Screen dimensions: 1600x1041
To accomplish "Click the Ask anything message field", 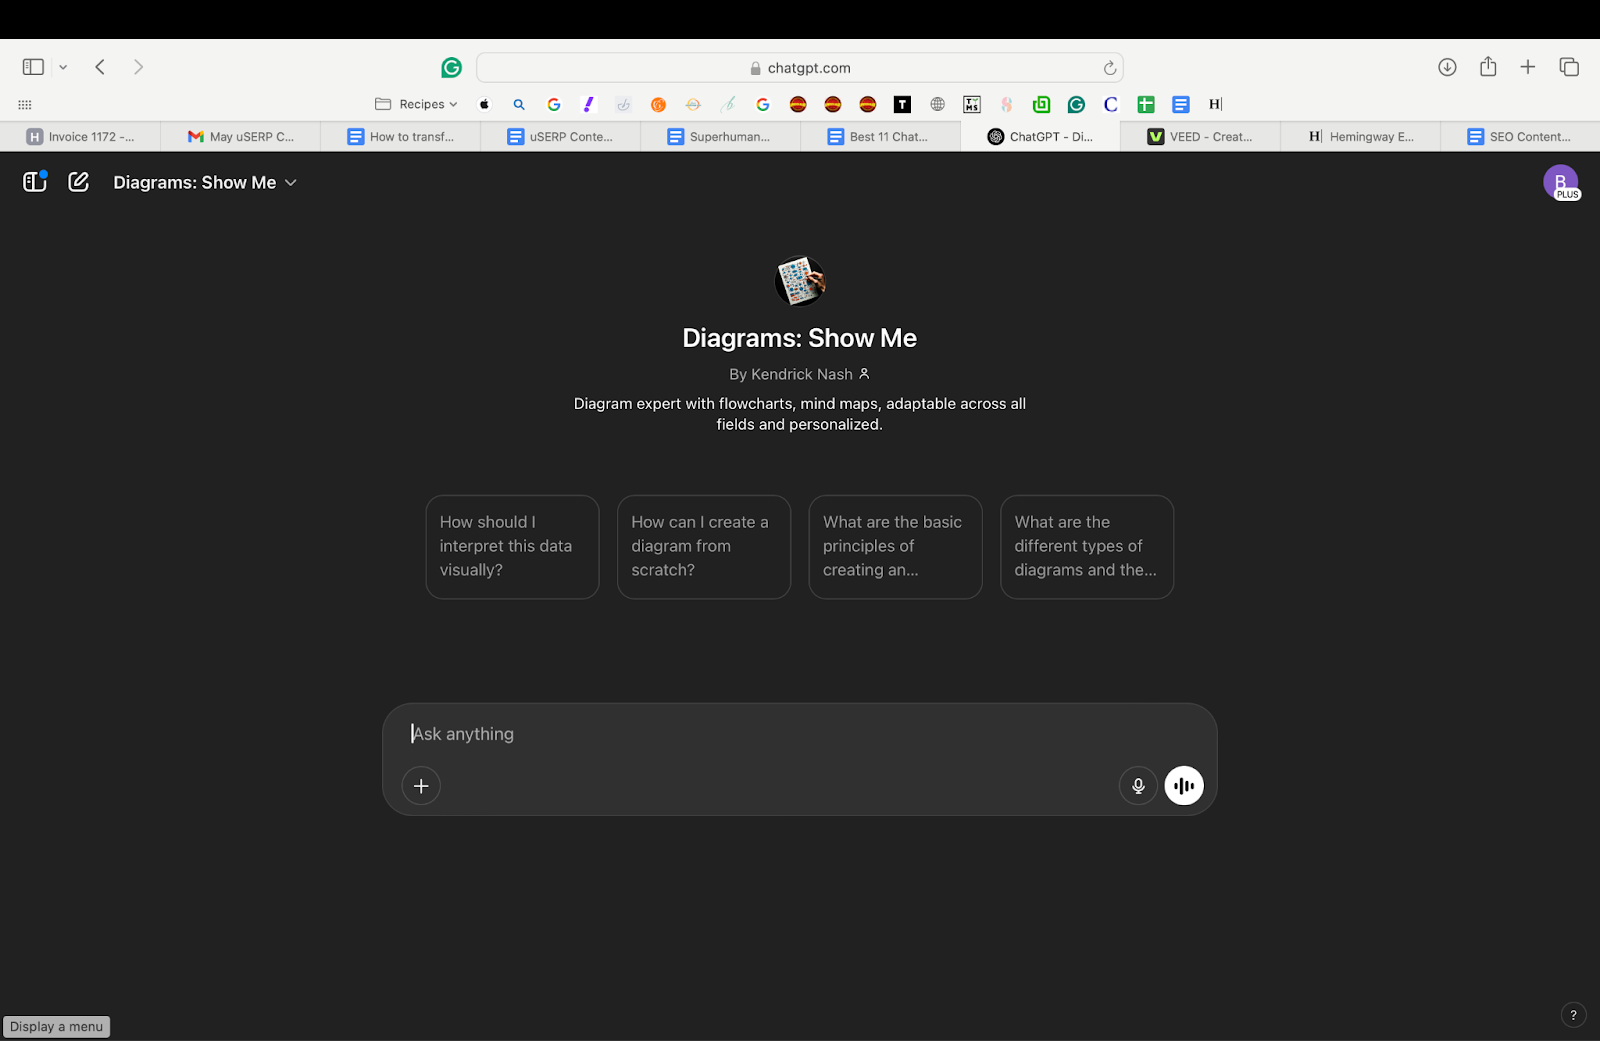I will [x=800, y=734].
